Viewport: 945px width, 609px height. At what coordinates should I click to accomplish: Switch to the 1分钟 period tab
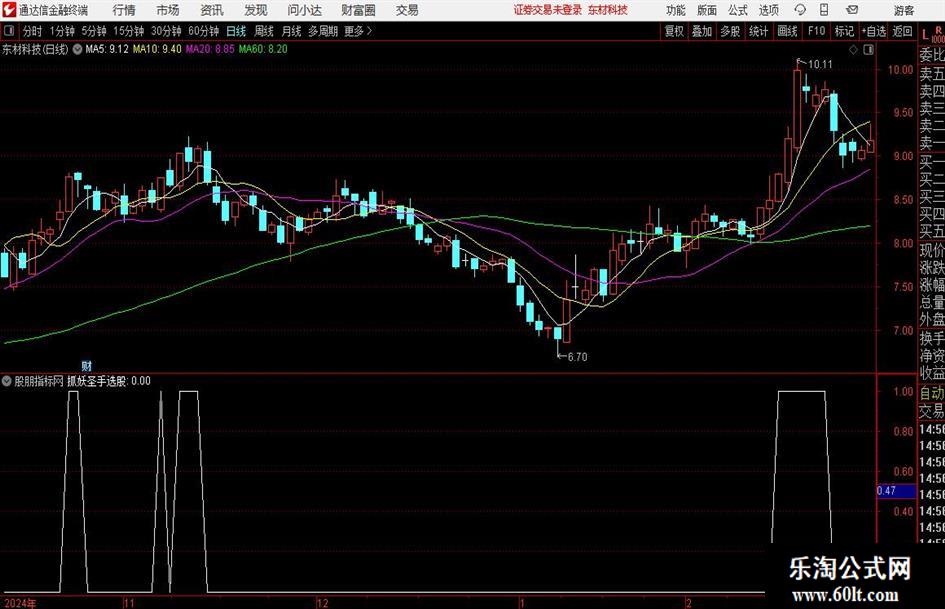(x=61, y=31)
